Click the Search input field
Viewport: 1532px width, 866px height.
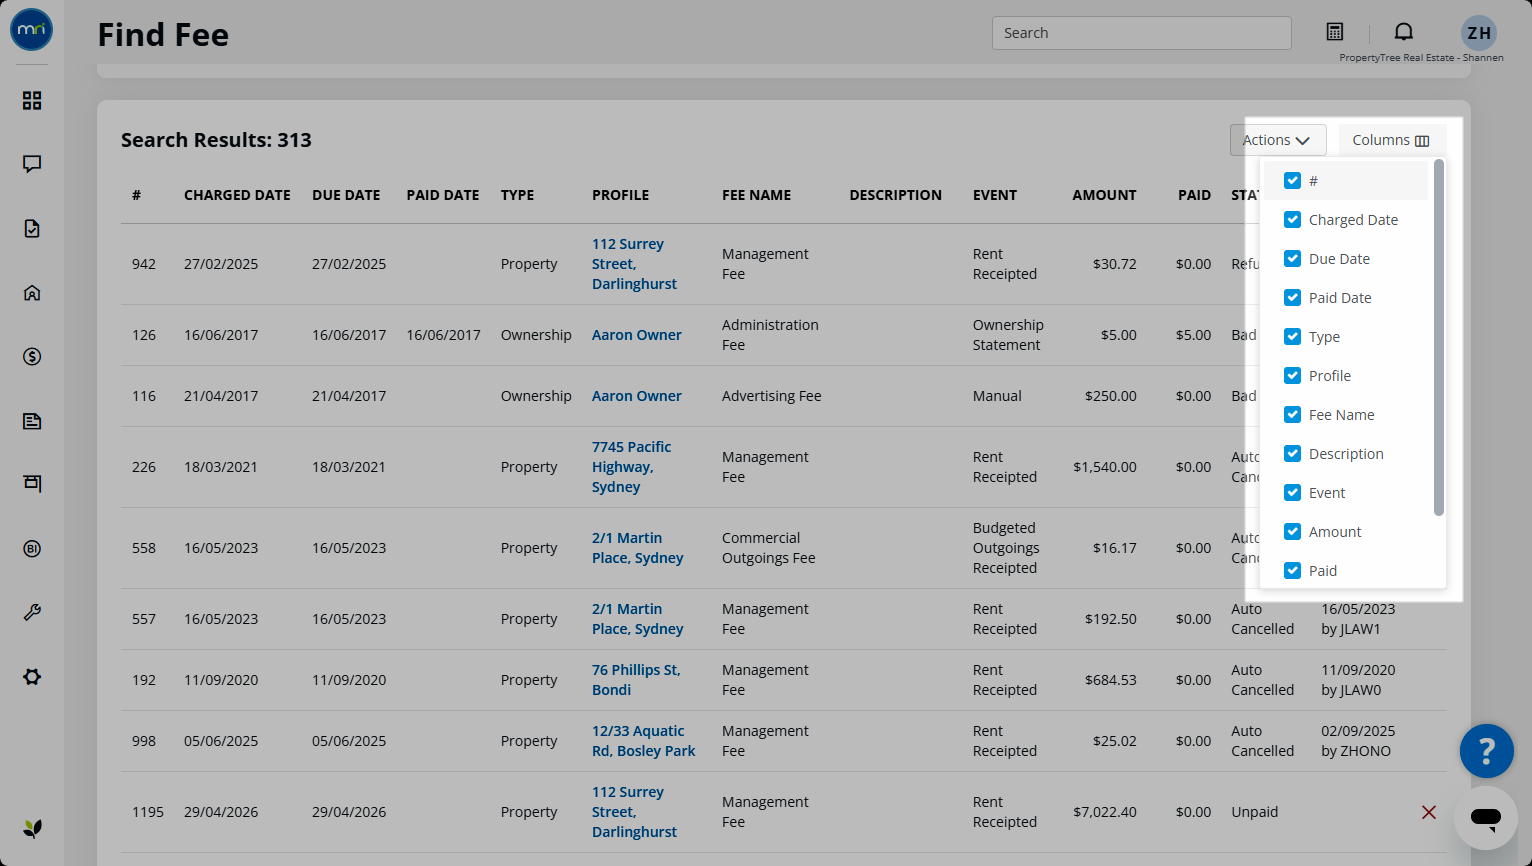(x=1142, y=33)
